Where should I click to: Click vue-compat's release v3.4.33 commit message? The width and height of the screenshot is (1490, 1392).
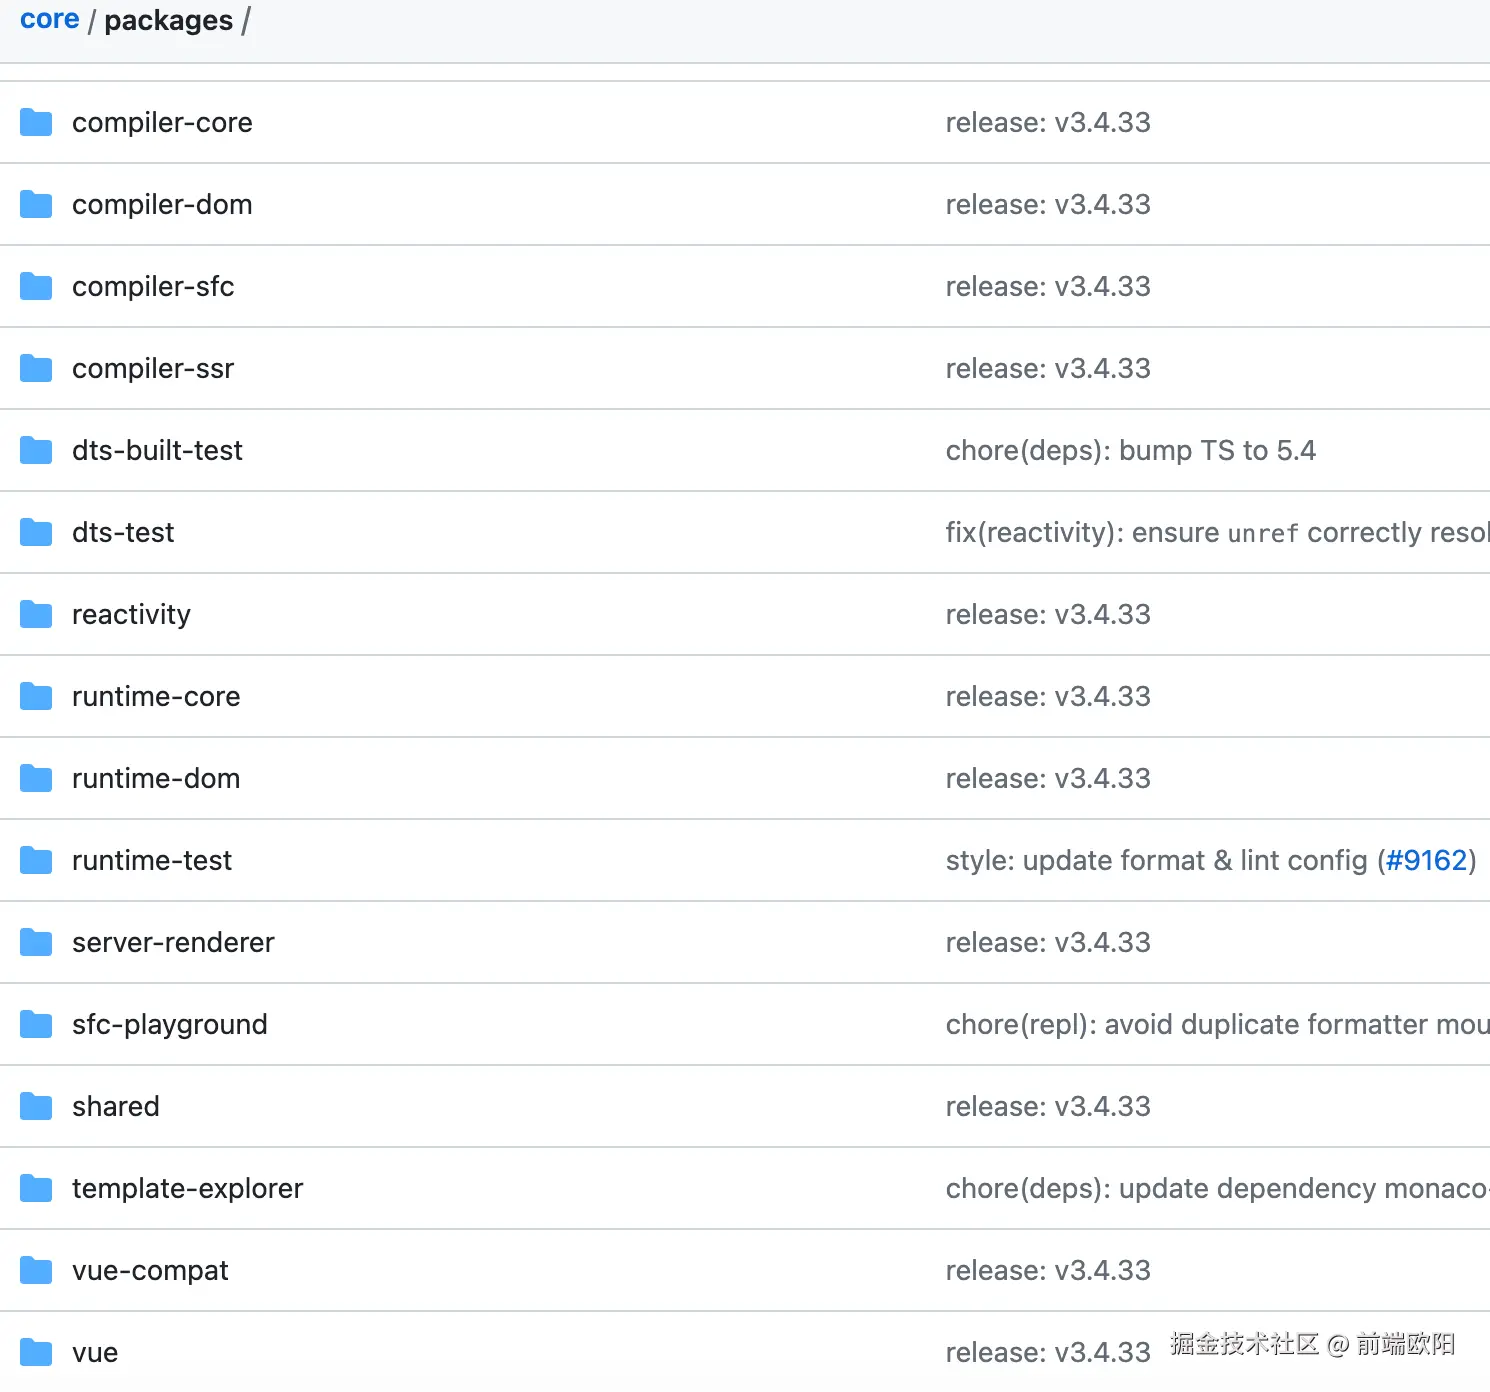pyautogui.click(x=1048, y=1271)
